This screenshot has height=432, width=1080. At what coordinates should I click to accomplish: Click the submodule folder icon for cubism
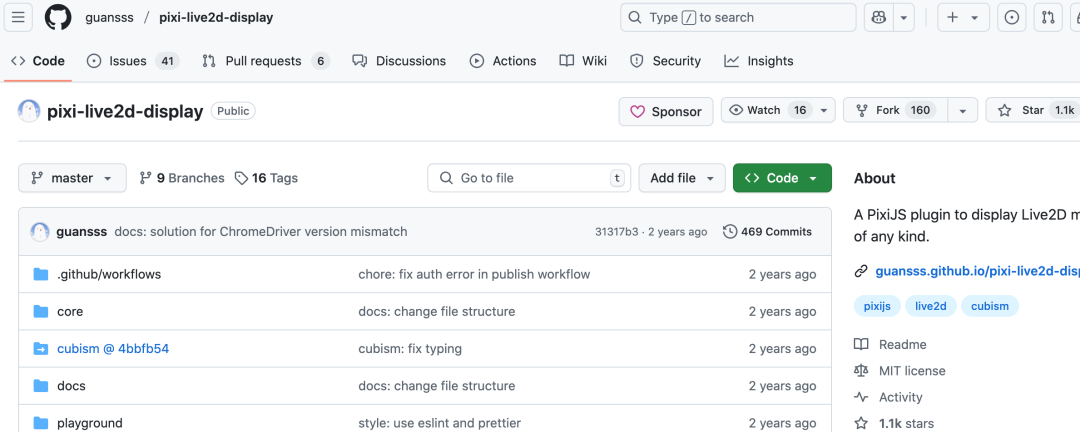tap(41, 349)
